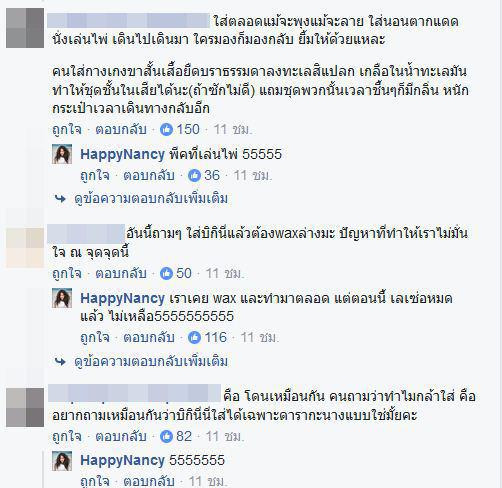Open the blurred first commenter's profile picture

tap(25, 28)
